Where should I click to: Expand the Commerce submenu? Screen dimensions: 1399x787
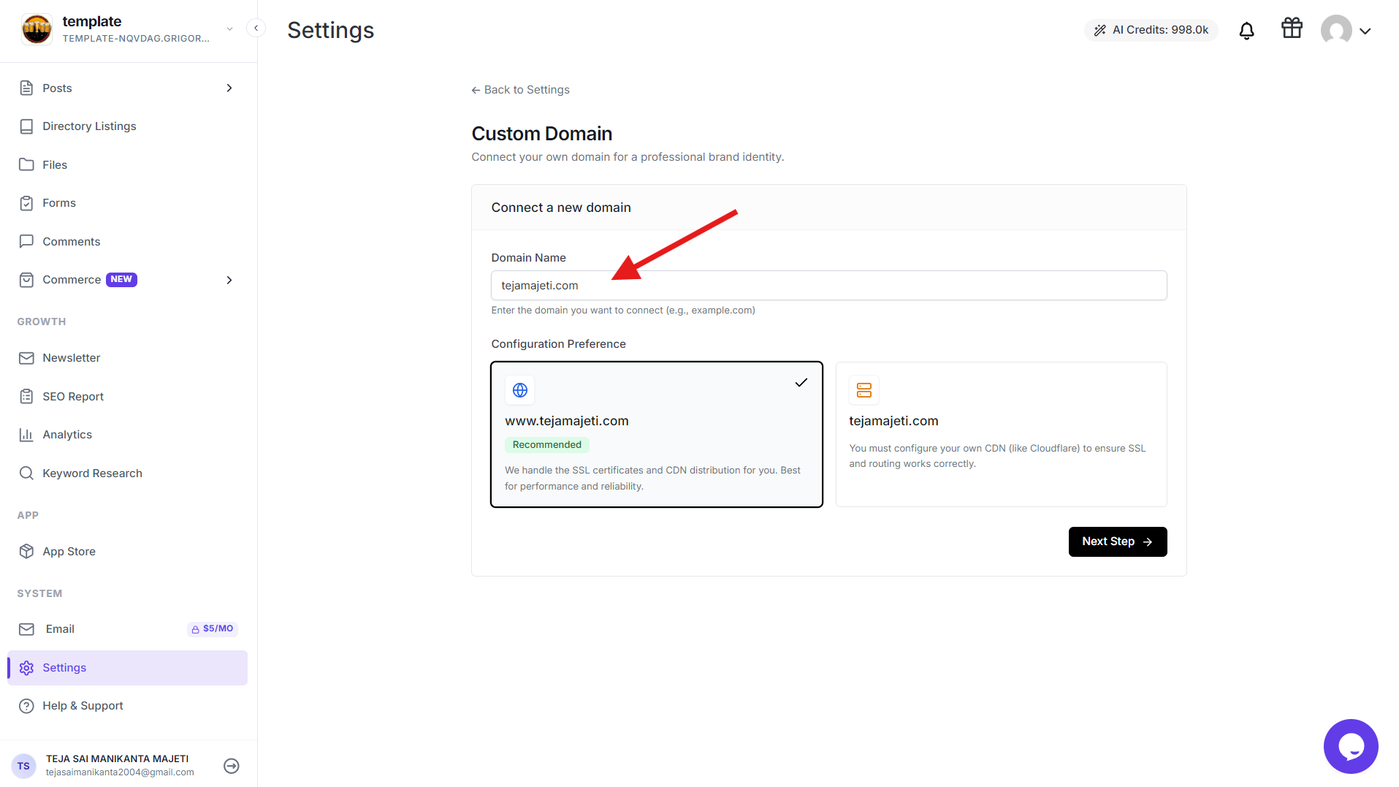coord(229,280)
